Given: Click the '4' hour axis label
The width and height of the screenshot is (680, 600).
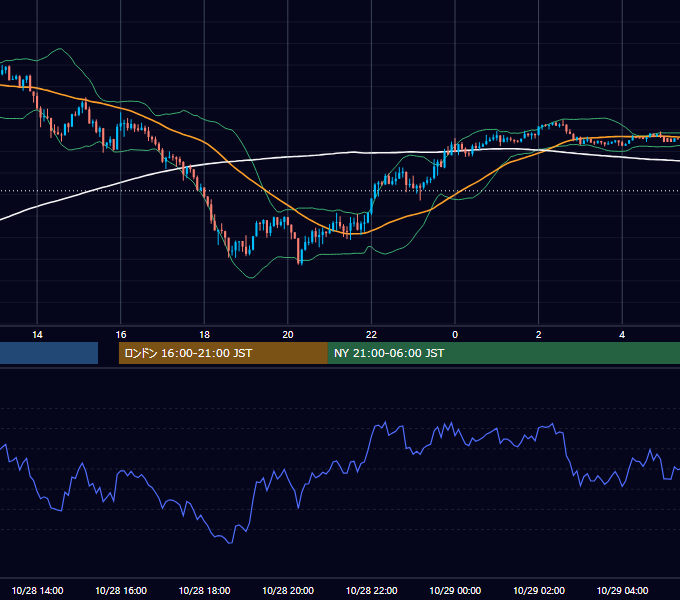Looking at the screenshot, I should click(622, 335).
